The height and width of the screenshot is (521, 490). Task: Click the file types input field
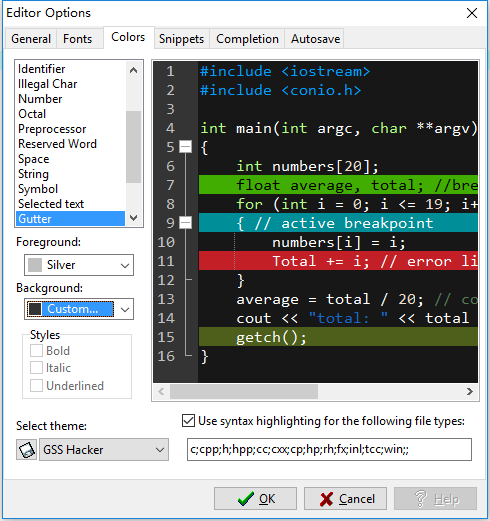[329, 450]
